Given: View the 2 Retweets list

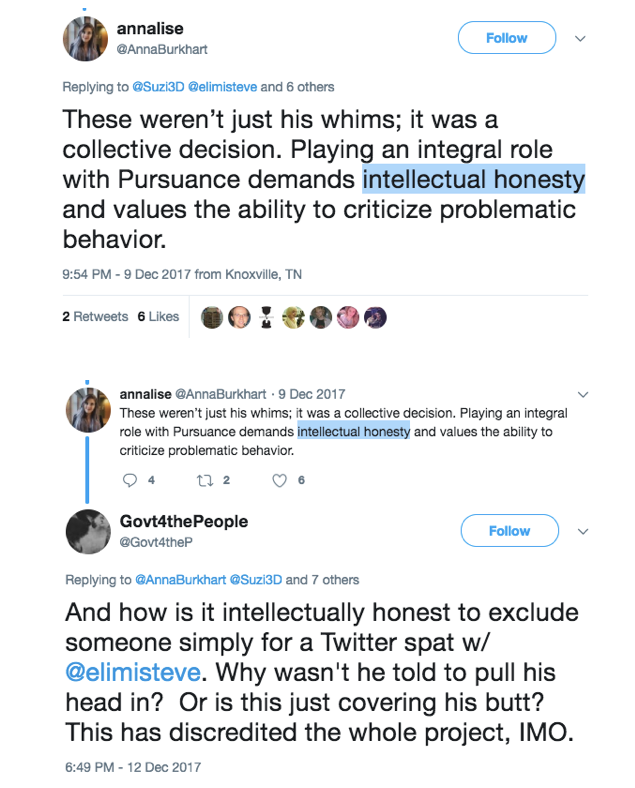Looking at the screenshot, I should 95,317.
